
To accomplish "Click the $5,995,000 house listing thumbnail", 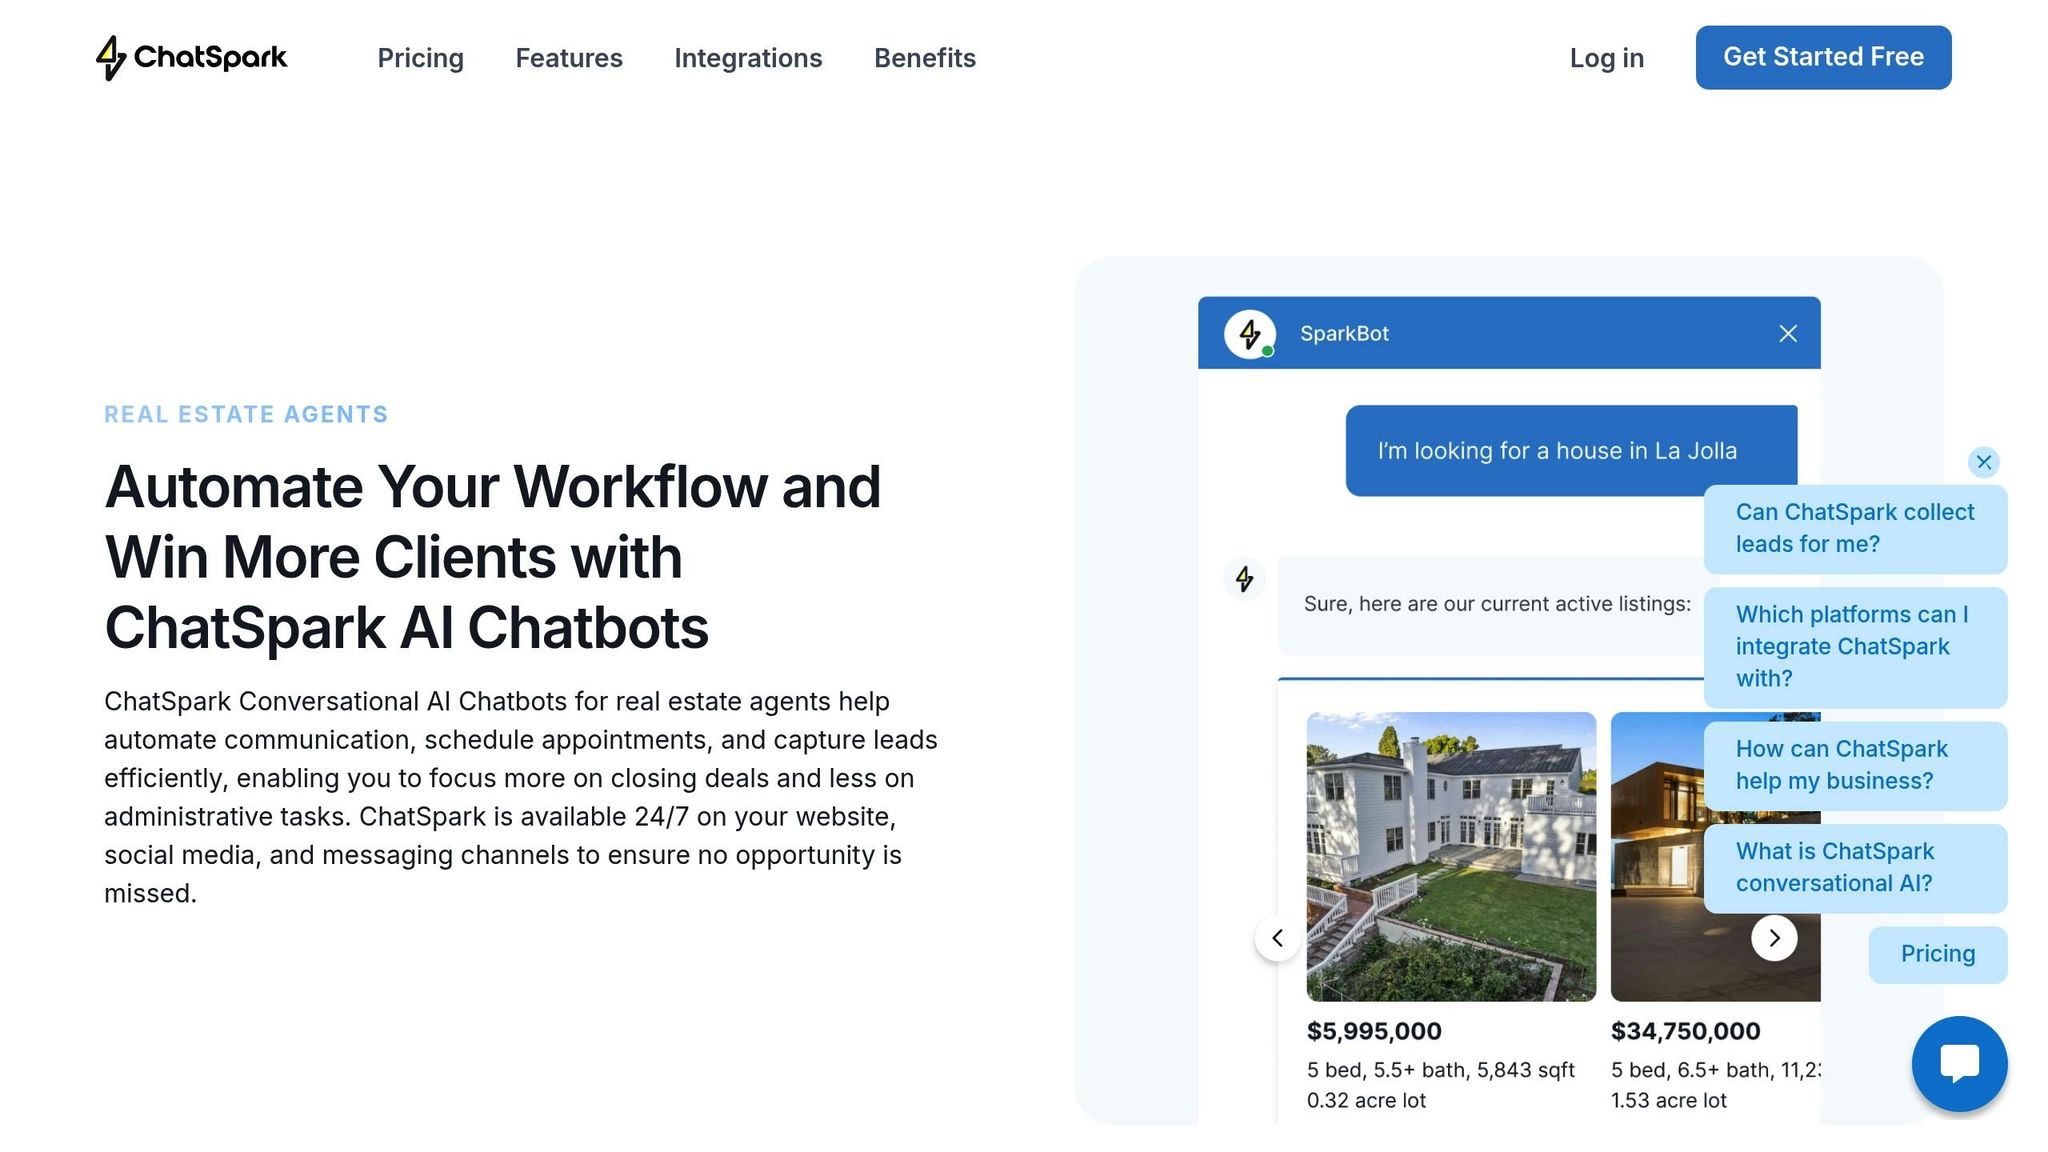I will coord(1450,855).
